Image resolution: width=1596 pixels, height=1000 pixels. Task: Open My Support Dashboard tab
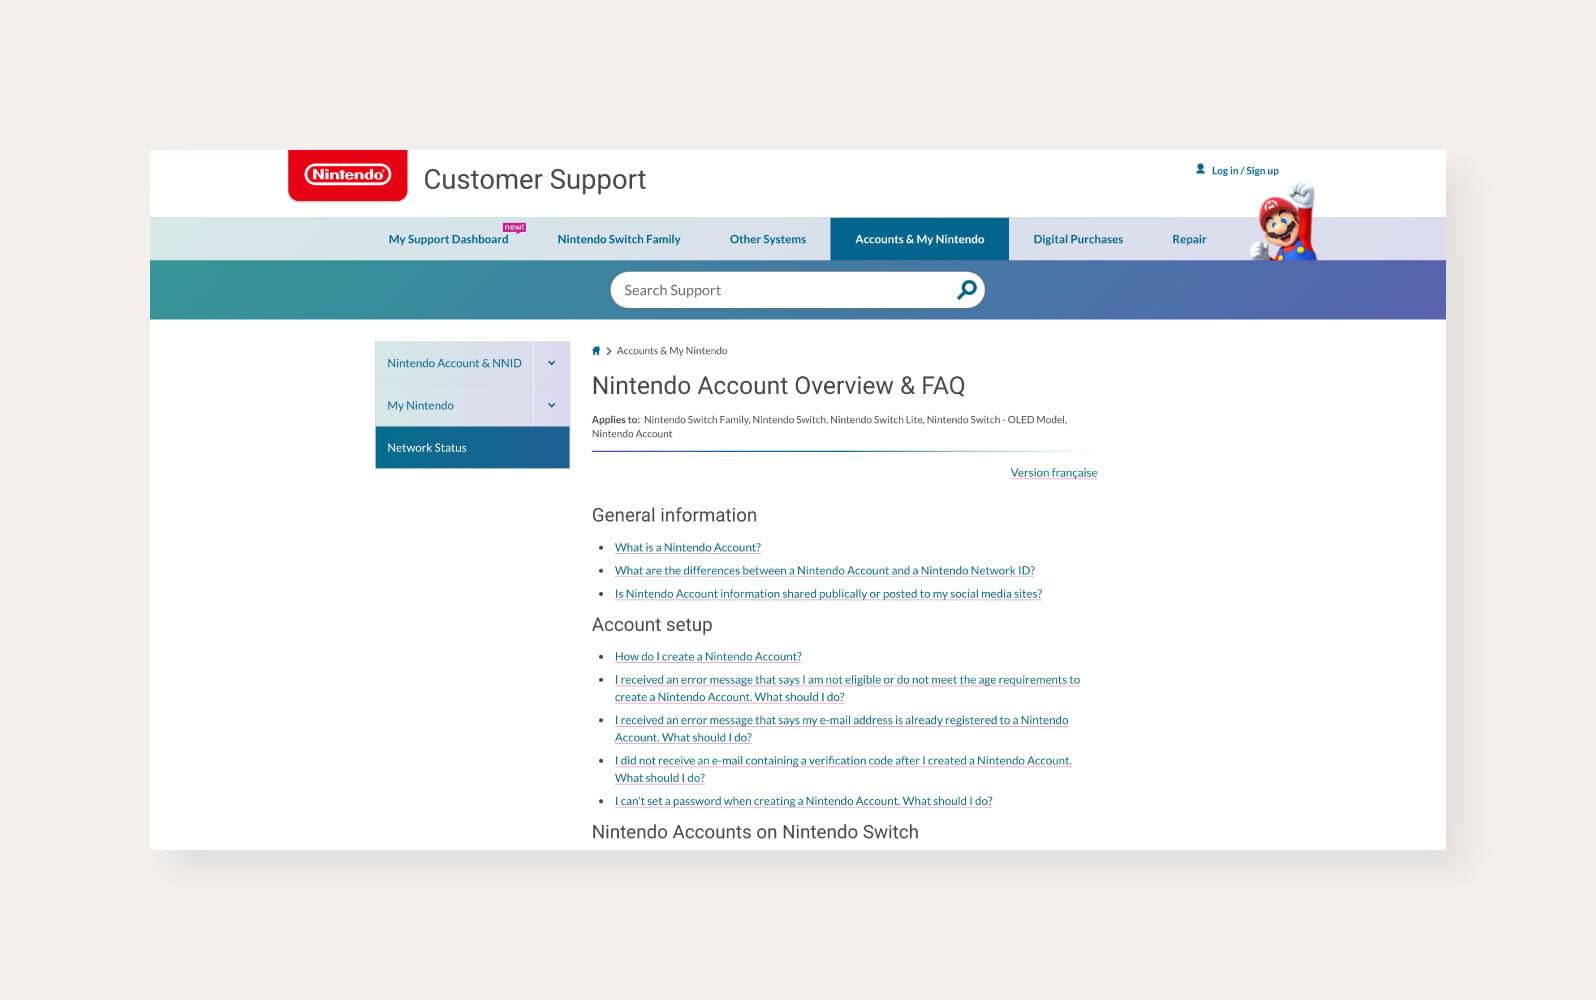pyautogui.click(x=448, y=239)
